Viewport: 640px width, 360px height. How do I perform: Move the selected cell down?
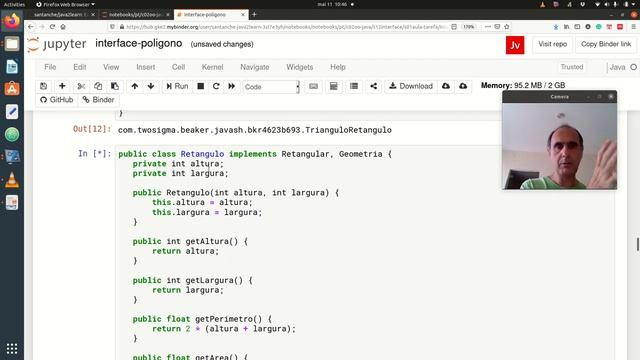(151, 86)
